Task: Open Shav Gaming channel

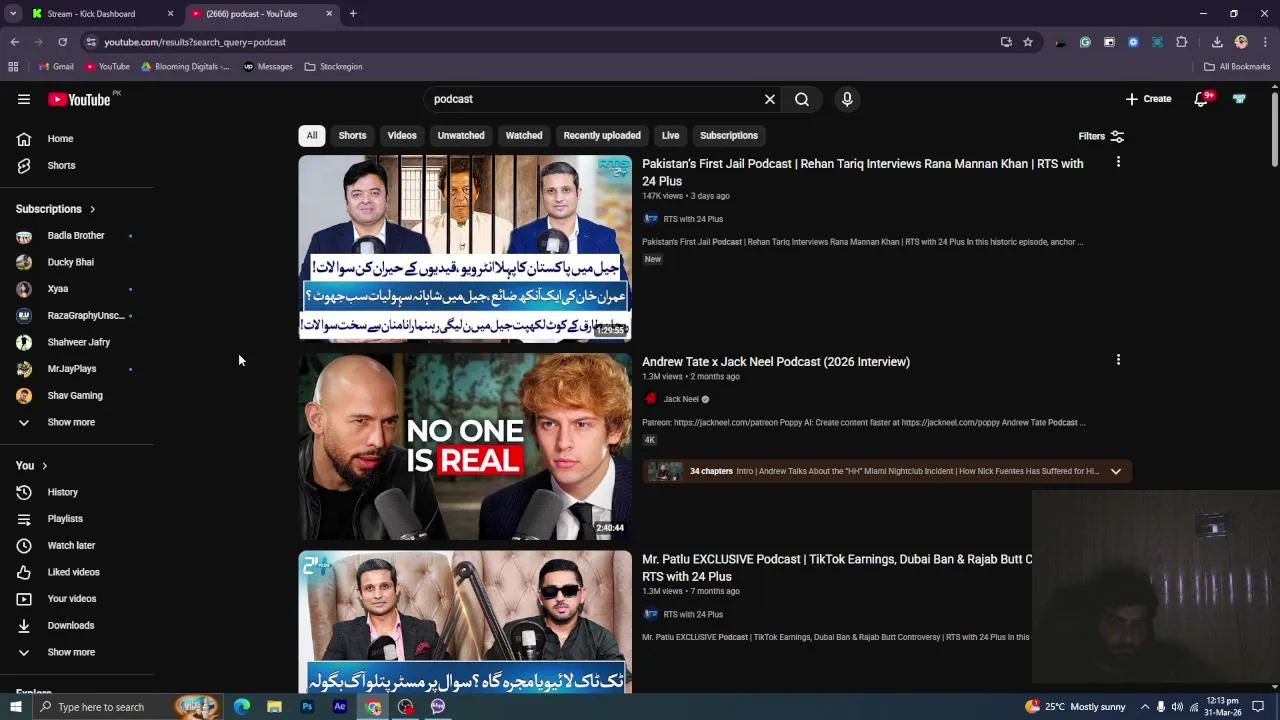Action: point(77,395)
